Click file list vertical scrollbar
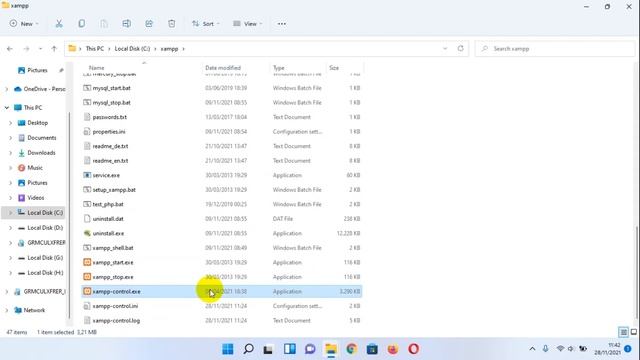Viewport: 640px width, 360px height. pyautogui.click(x=637, y=271)
